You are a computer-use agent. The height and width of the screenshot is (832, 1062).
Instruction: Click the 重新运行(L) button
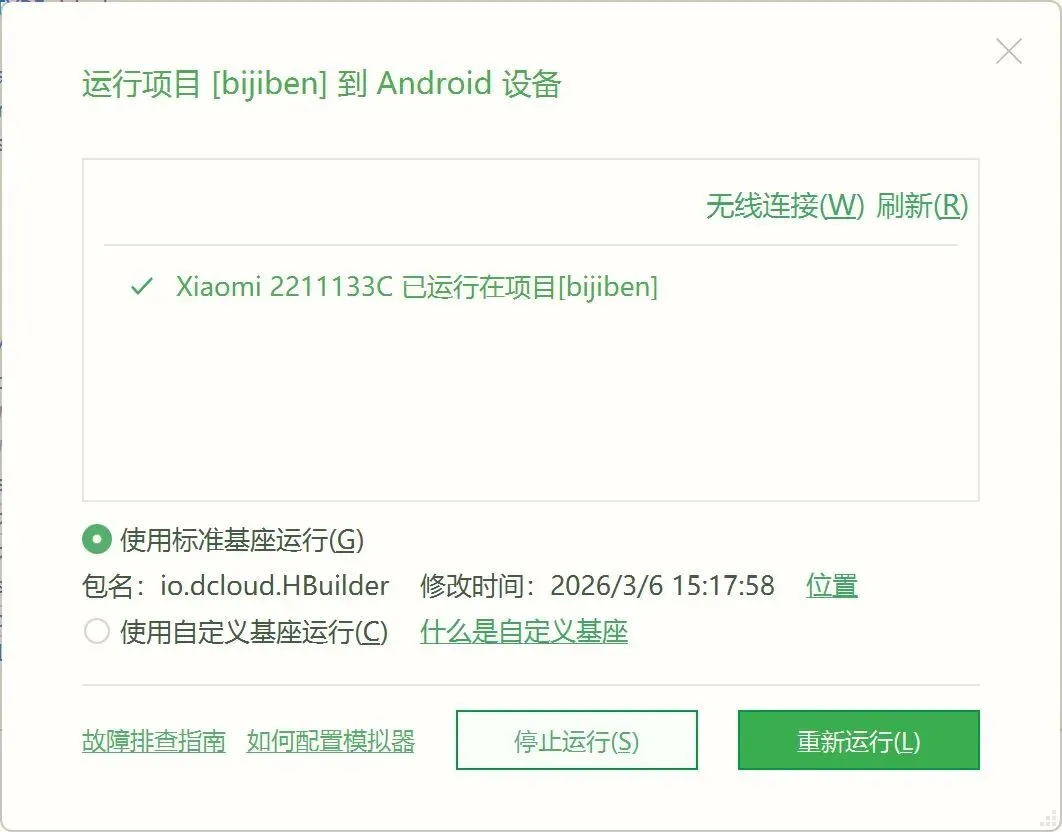pyautogui.click(x=858, y=740)
